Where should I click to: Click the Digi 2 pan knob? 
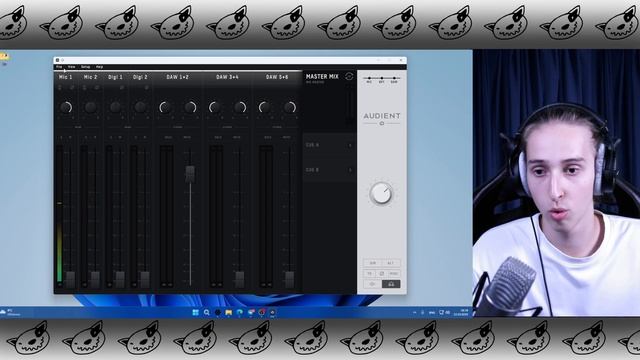coord(140,107)
